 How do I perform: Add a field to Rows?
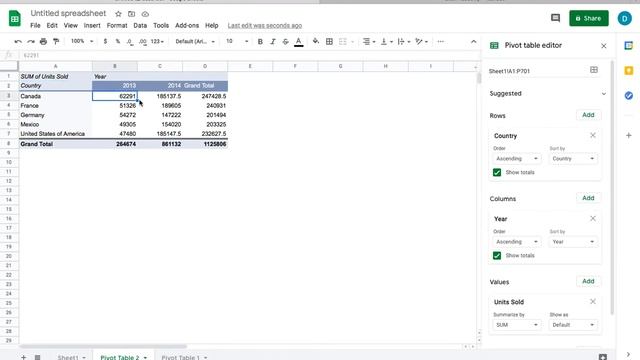(x=588, y=115)
